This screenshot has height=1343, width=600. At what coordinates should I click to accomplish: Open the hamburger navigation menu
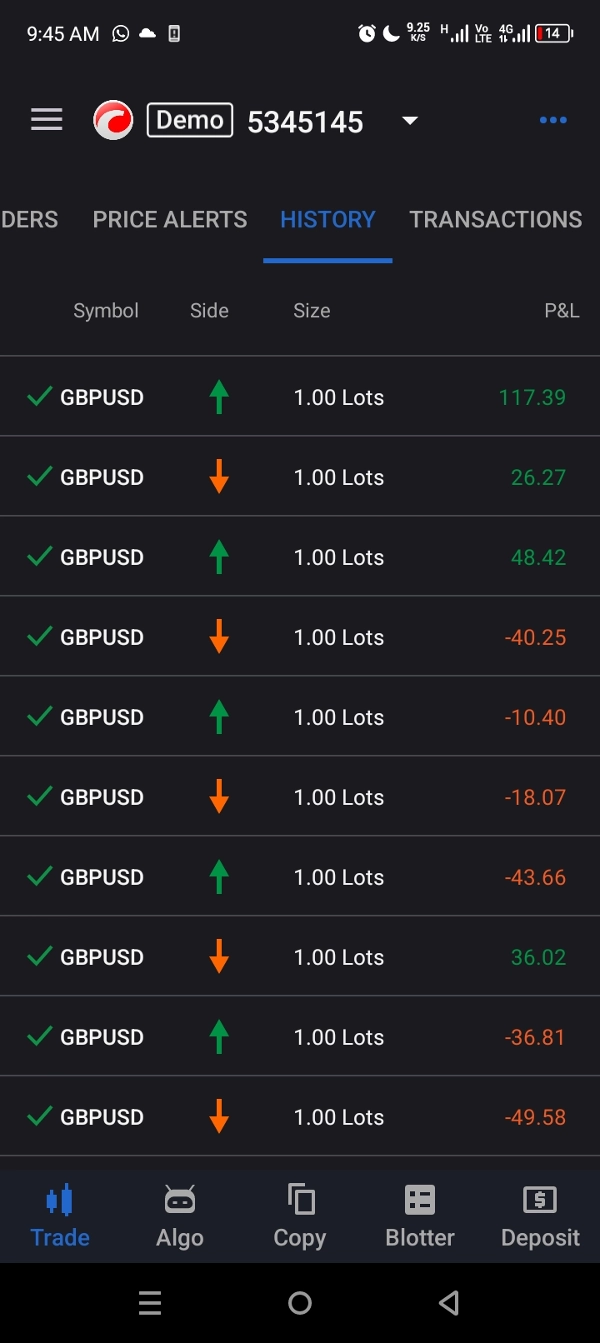coord(46,119)
